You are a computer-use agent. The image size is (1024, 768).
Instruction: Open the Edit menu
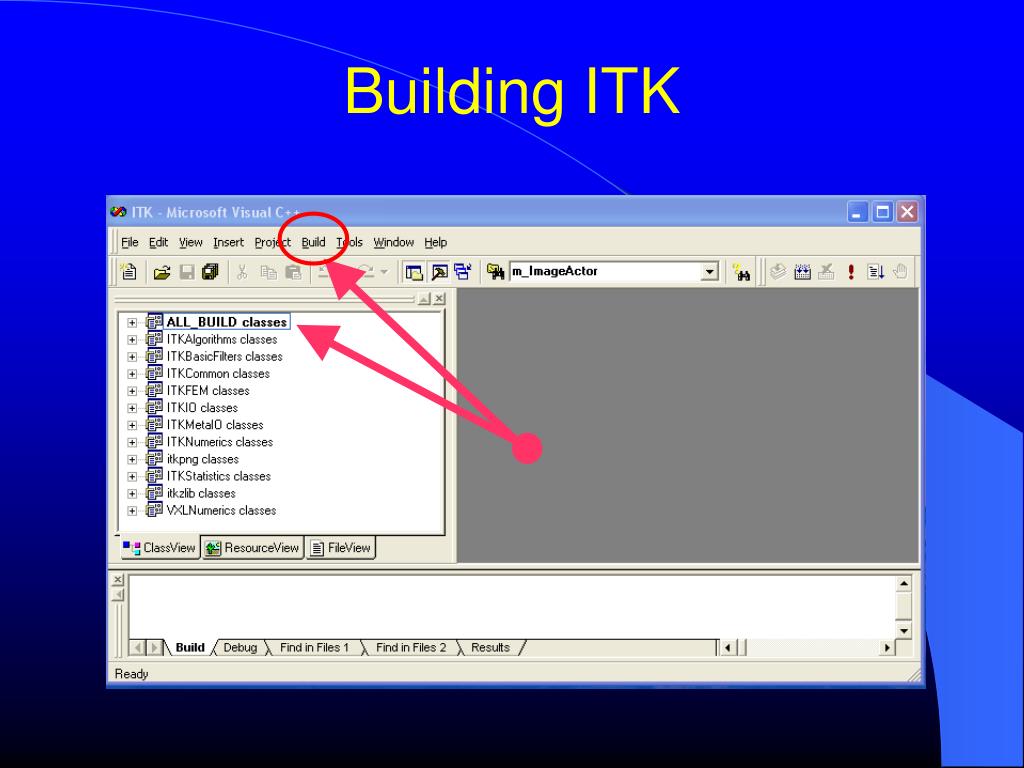point(158,242)
